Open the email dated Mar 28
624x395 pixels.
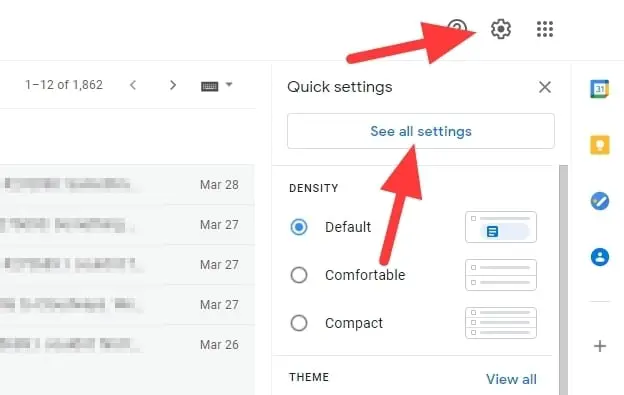(127, 185)
